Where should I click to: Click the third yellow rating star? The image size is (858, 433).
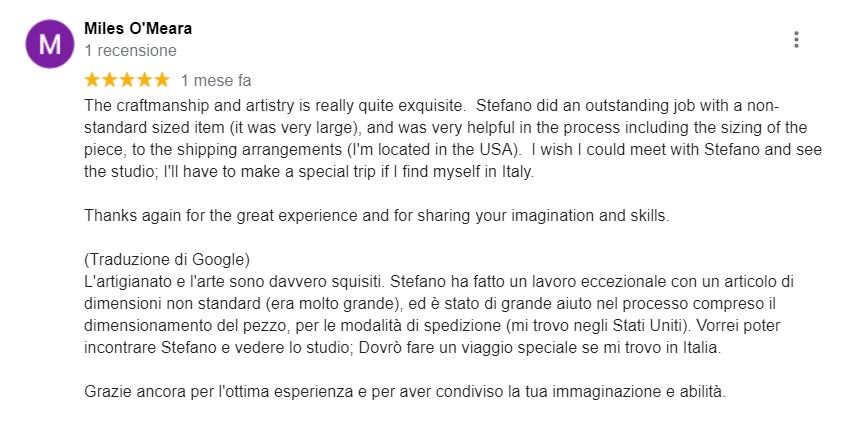click(x=127, y=80)
